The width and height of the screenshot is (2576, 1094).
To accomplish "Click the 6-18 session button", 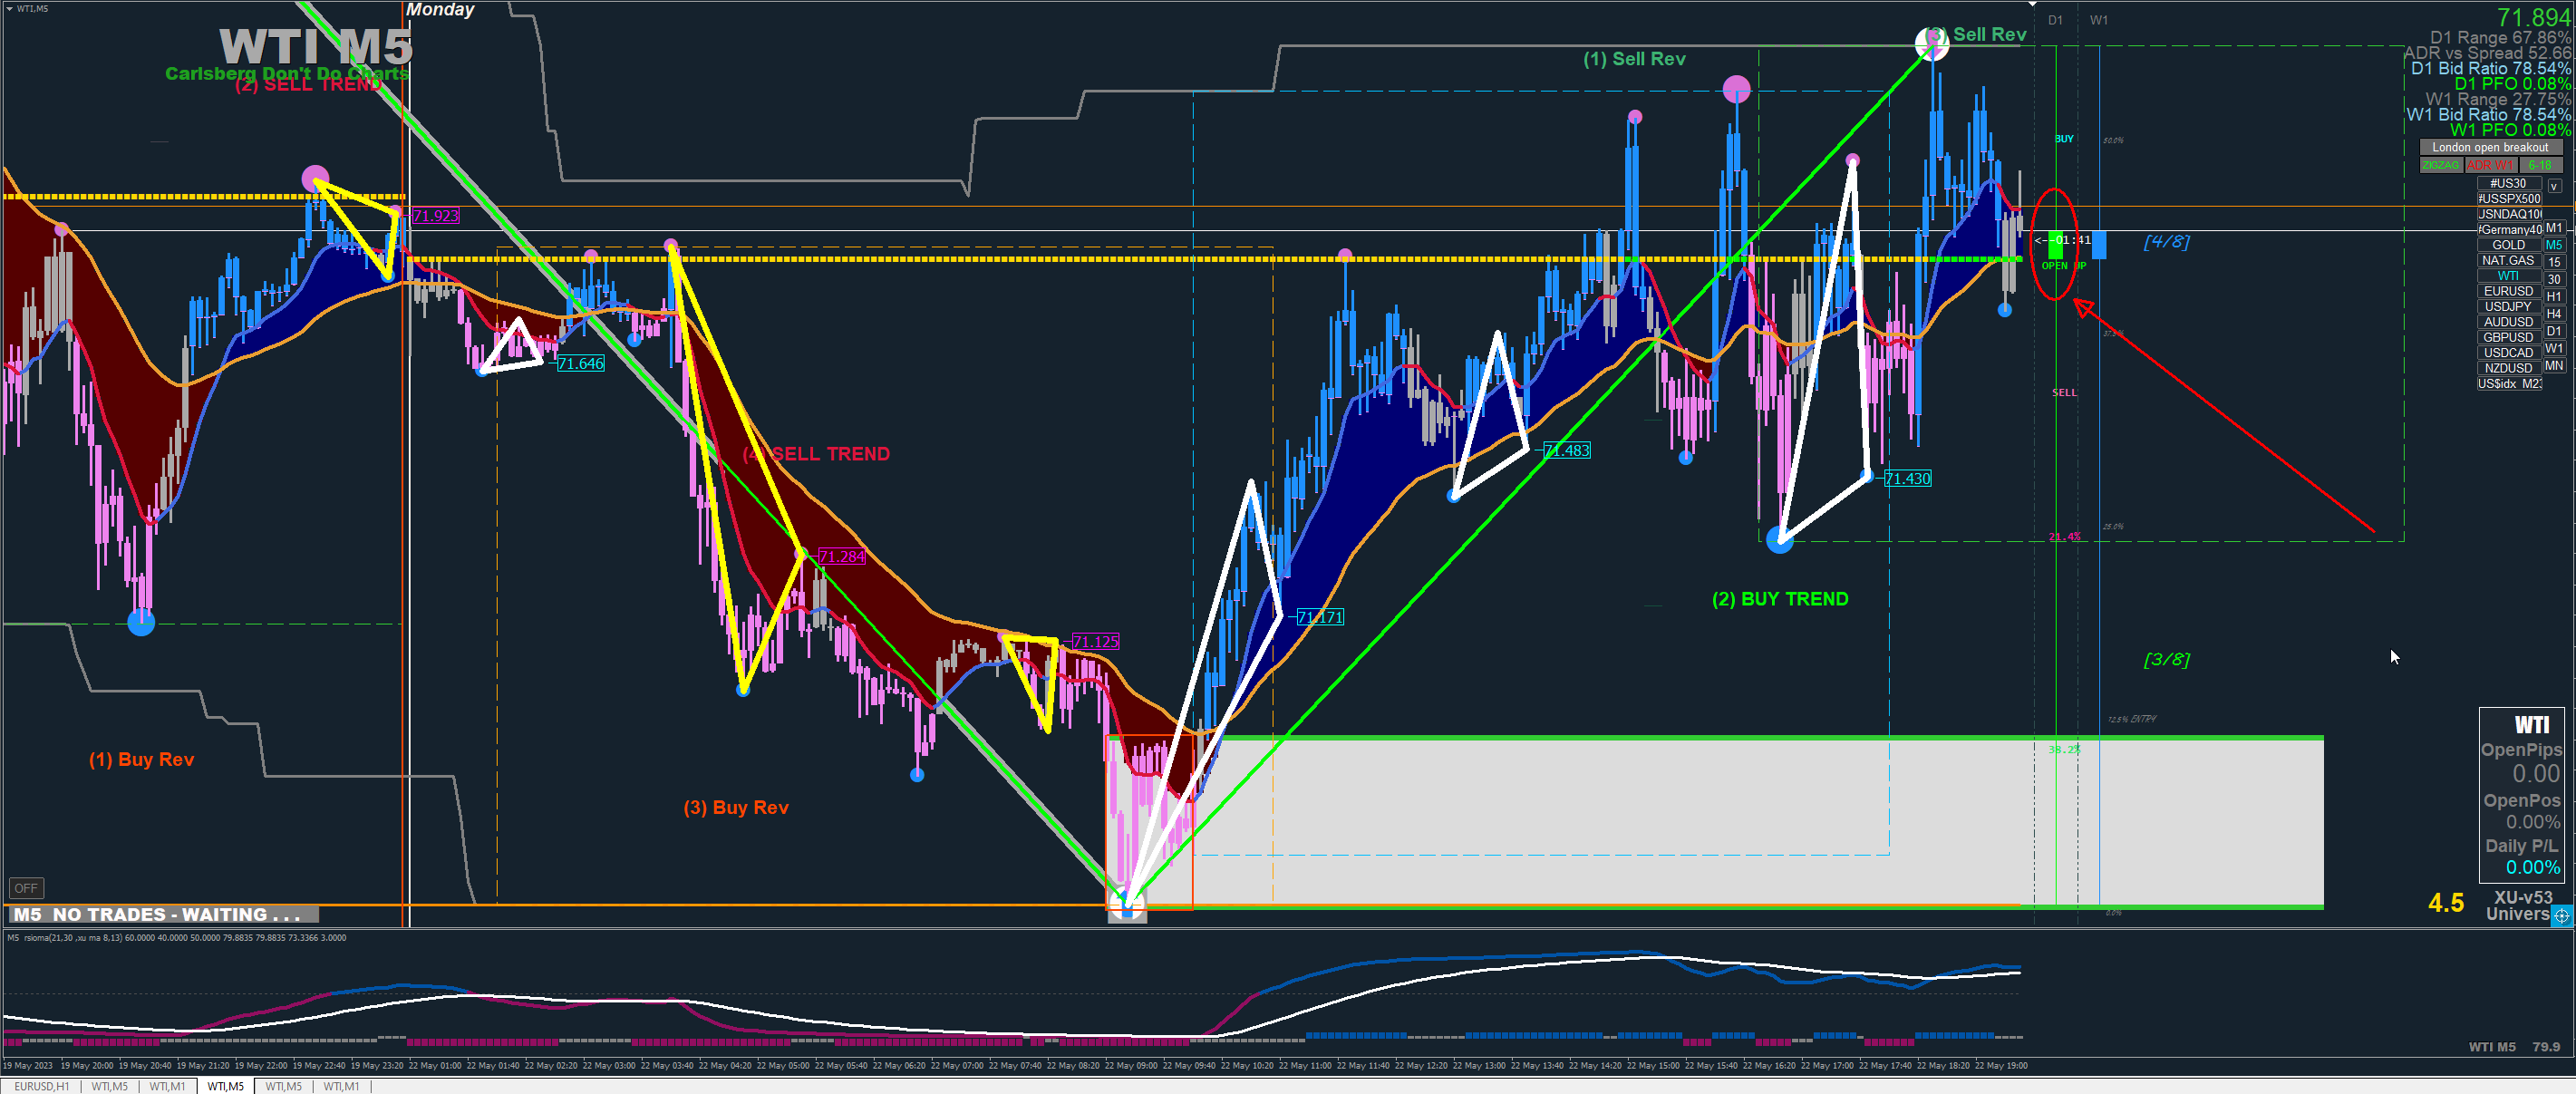I will point(2539,165).
